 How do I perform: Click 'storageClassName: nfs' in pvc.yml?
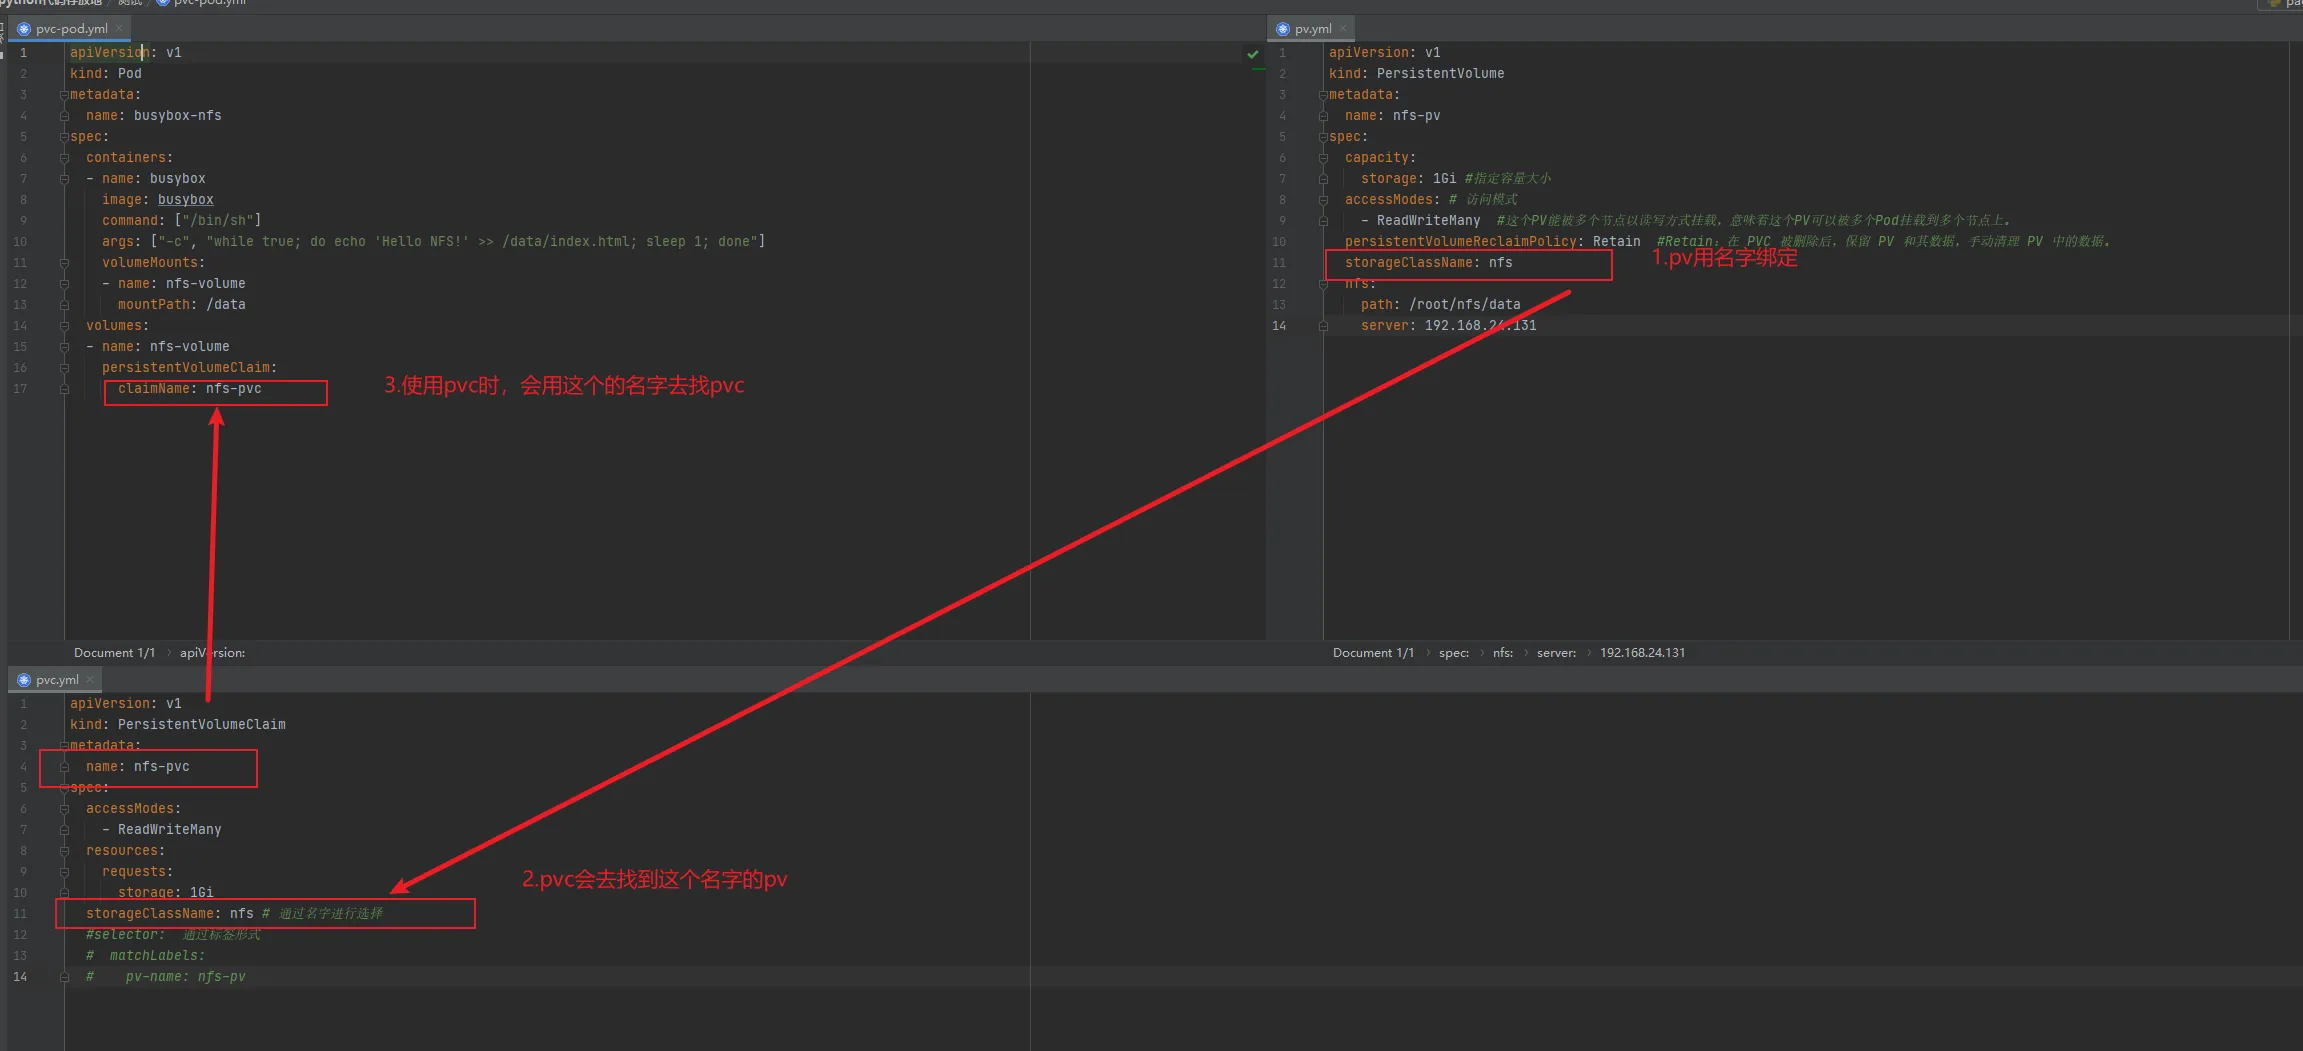coord(169,914)
